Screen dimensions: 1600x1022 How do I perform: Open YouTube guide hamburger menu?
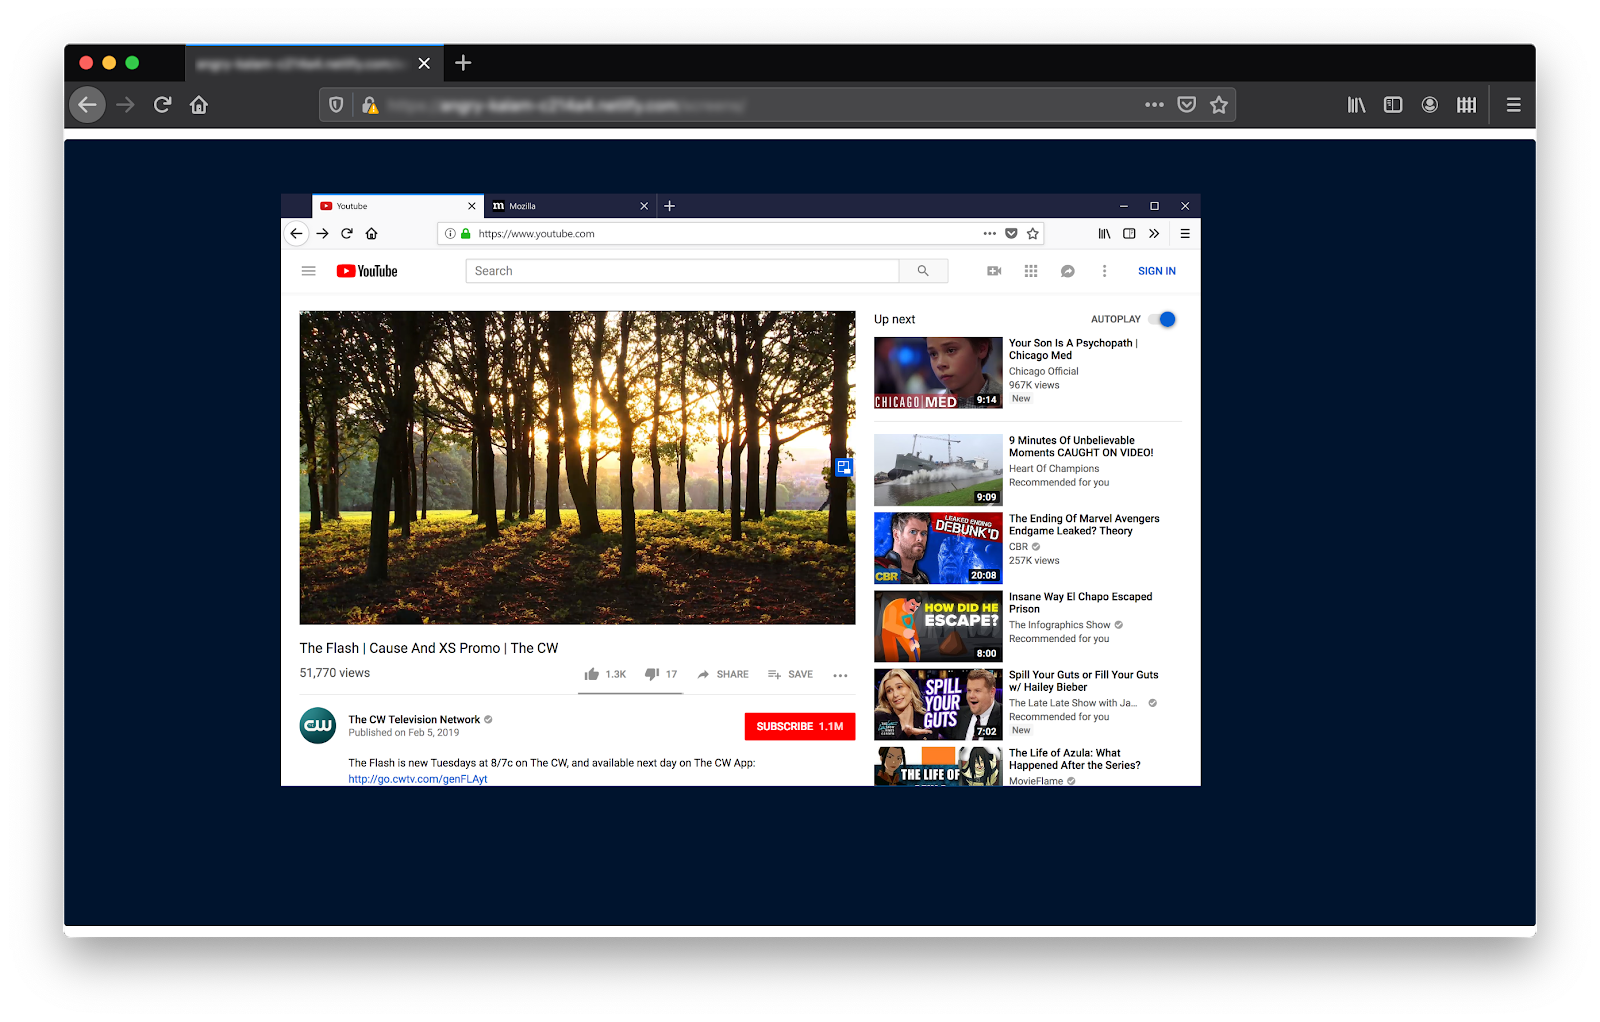[x=309, y=271]
